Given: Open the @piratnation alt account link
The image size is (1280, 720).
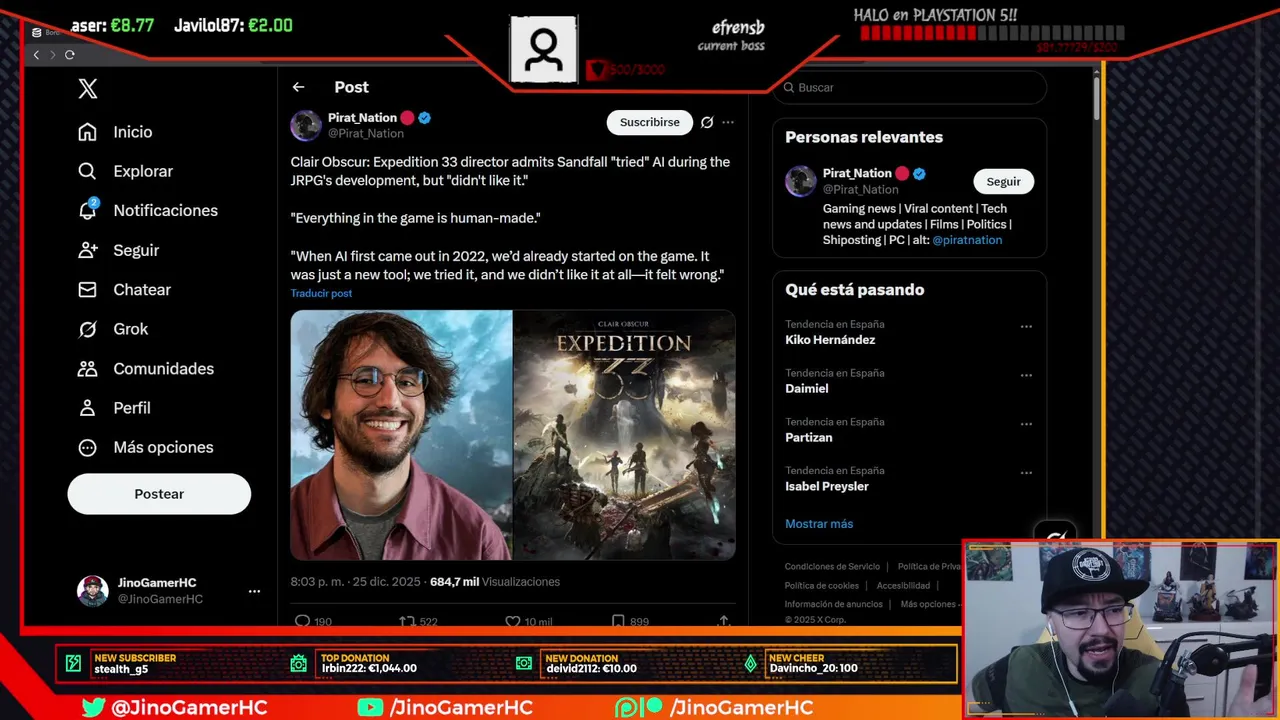Looking at the screenshot, I should point(967,240).
